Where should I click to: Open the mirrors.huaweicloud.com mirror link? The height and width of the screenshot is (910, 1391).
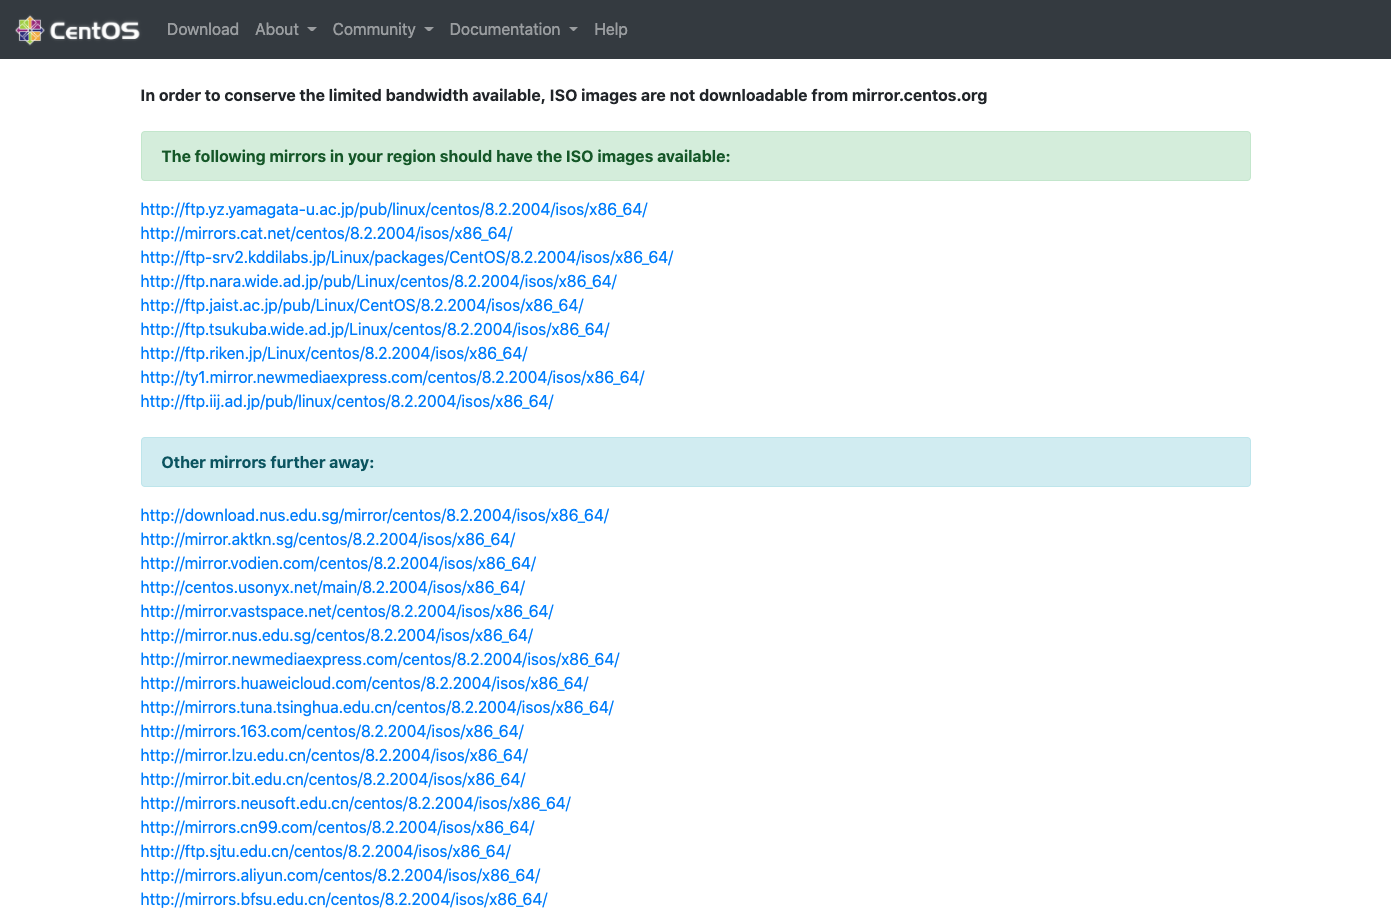point(365,684)
